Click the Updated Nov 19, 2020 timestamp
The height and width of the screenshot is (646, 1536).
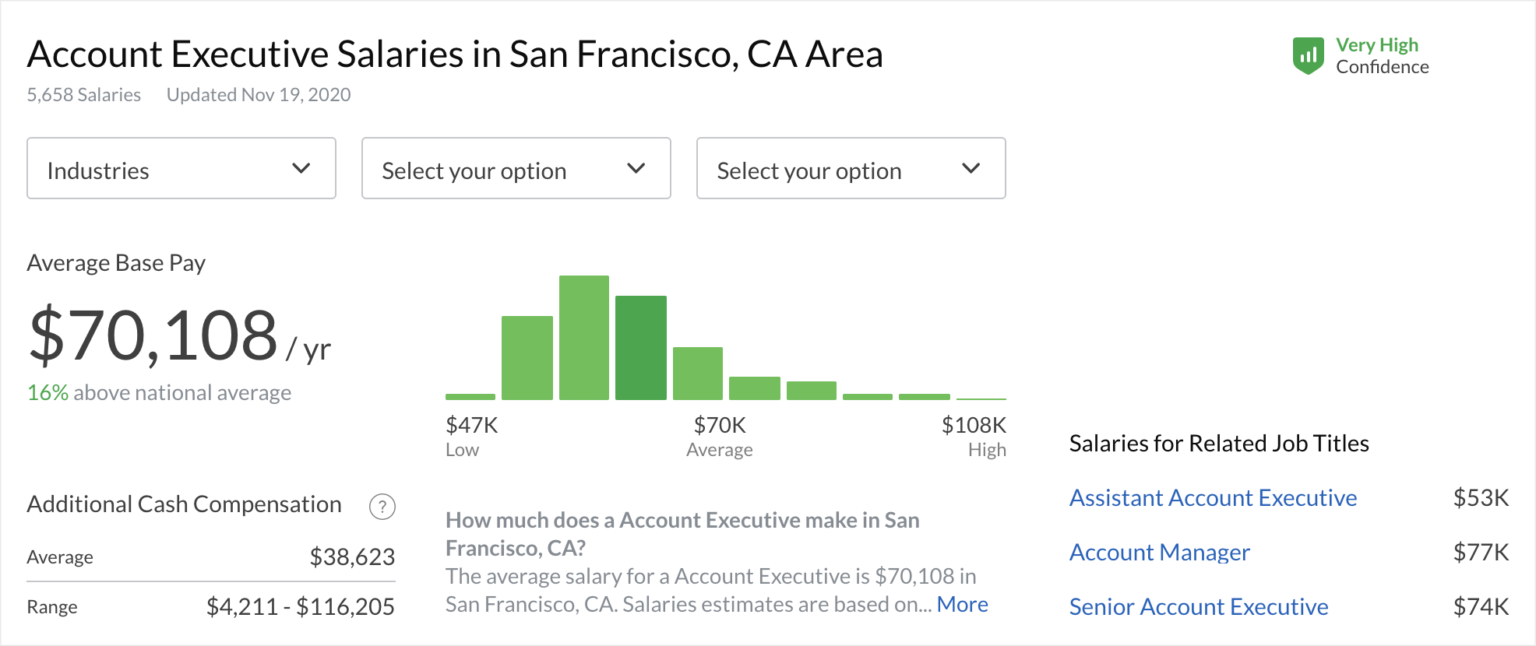(x=257, y=94)
